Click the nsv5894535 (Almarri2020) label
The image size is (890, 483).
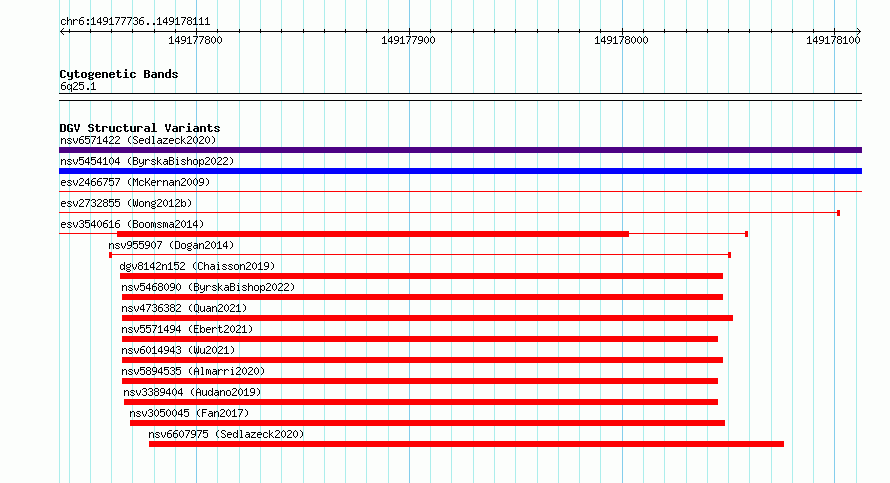pyautogui.click(x=193, y=371)
